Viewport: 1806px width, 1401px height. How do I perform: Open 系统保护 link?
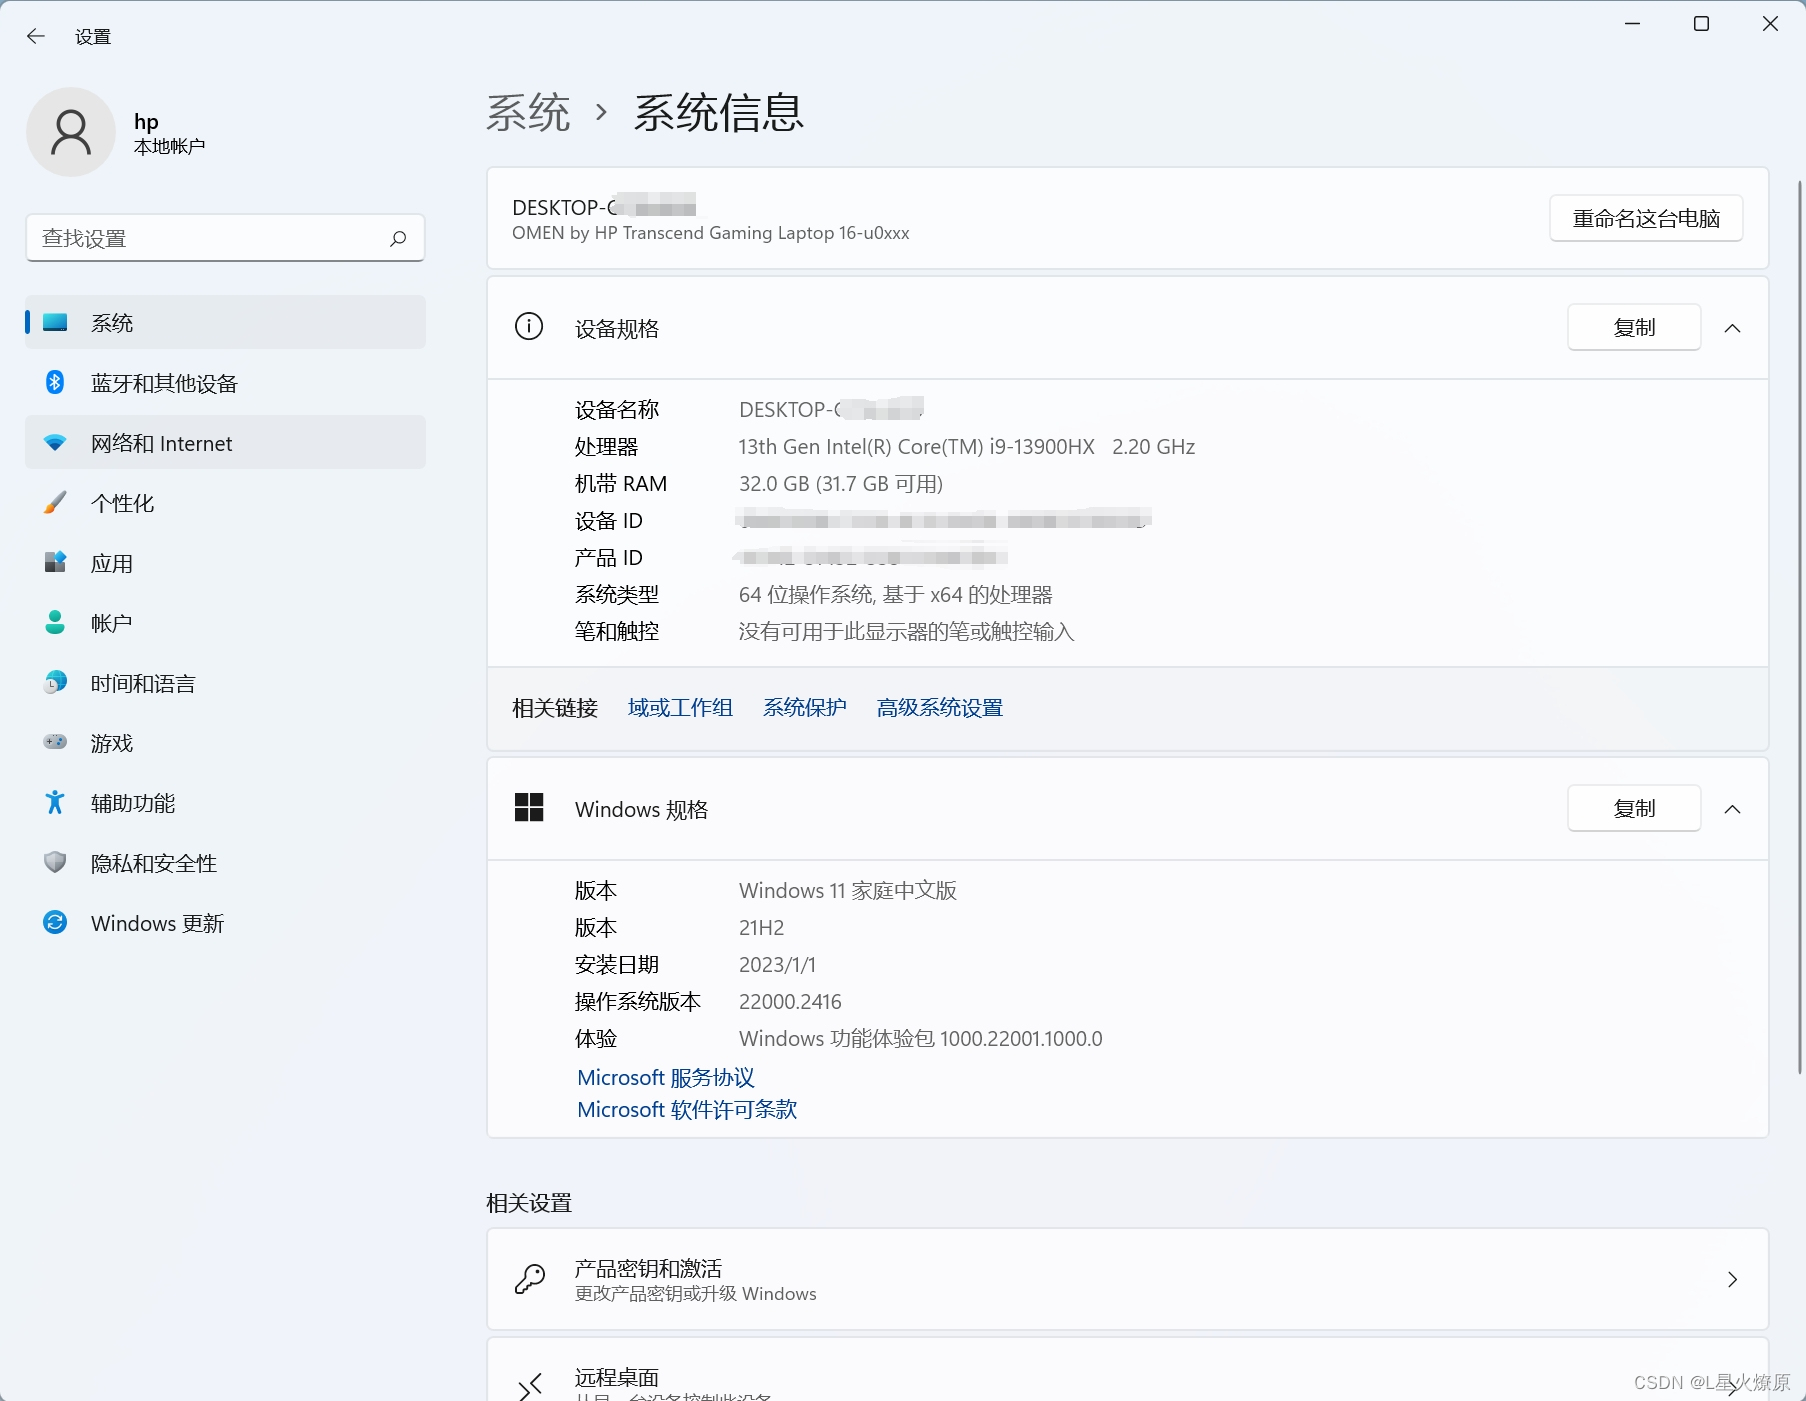[805, 708]
